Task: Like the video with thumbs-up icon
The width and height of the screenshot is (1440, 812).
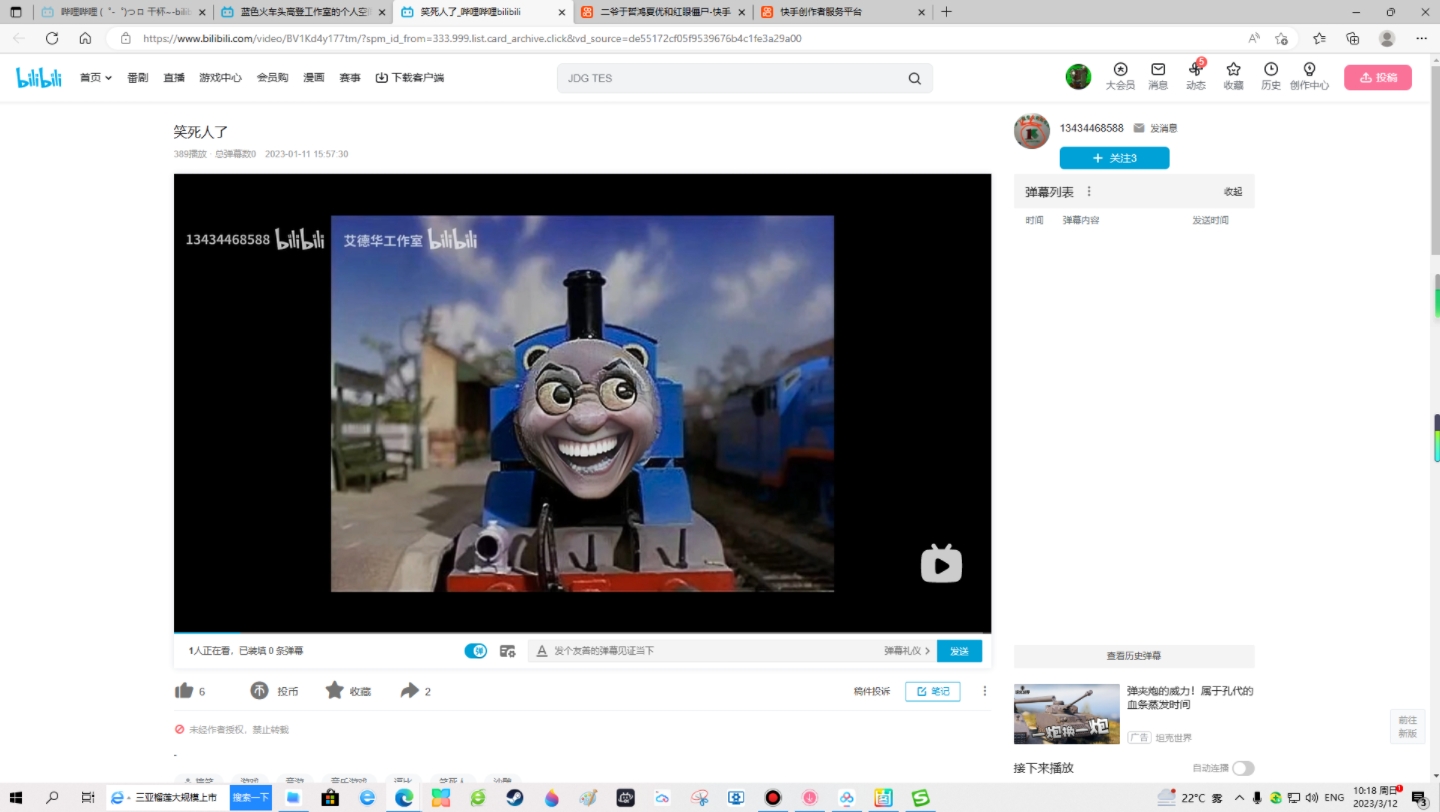Action: (x=184, y=690)
